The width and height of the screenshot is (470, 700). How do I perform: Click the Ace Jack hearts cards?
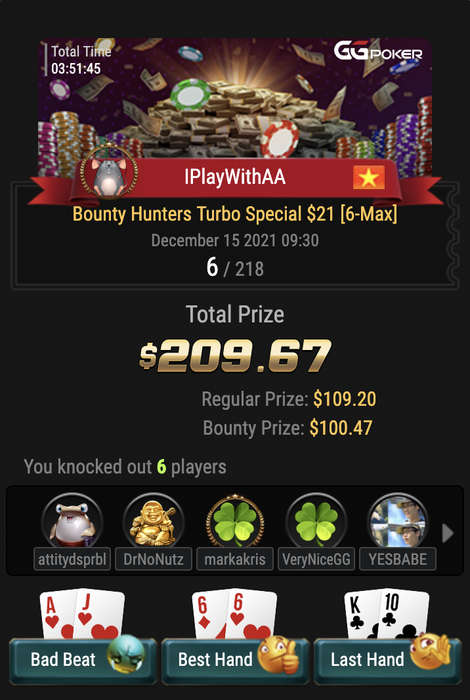[x=82, y=613]
